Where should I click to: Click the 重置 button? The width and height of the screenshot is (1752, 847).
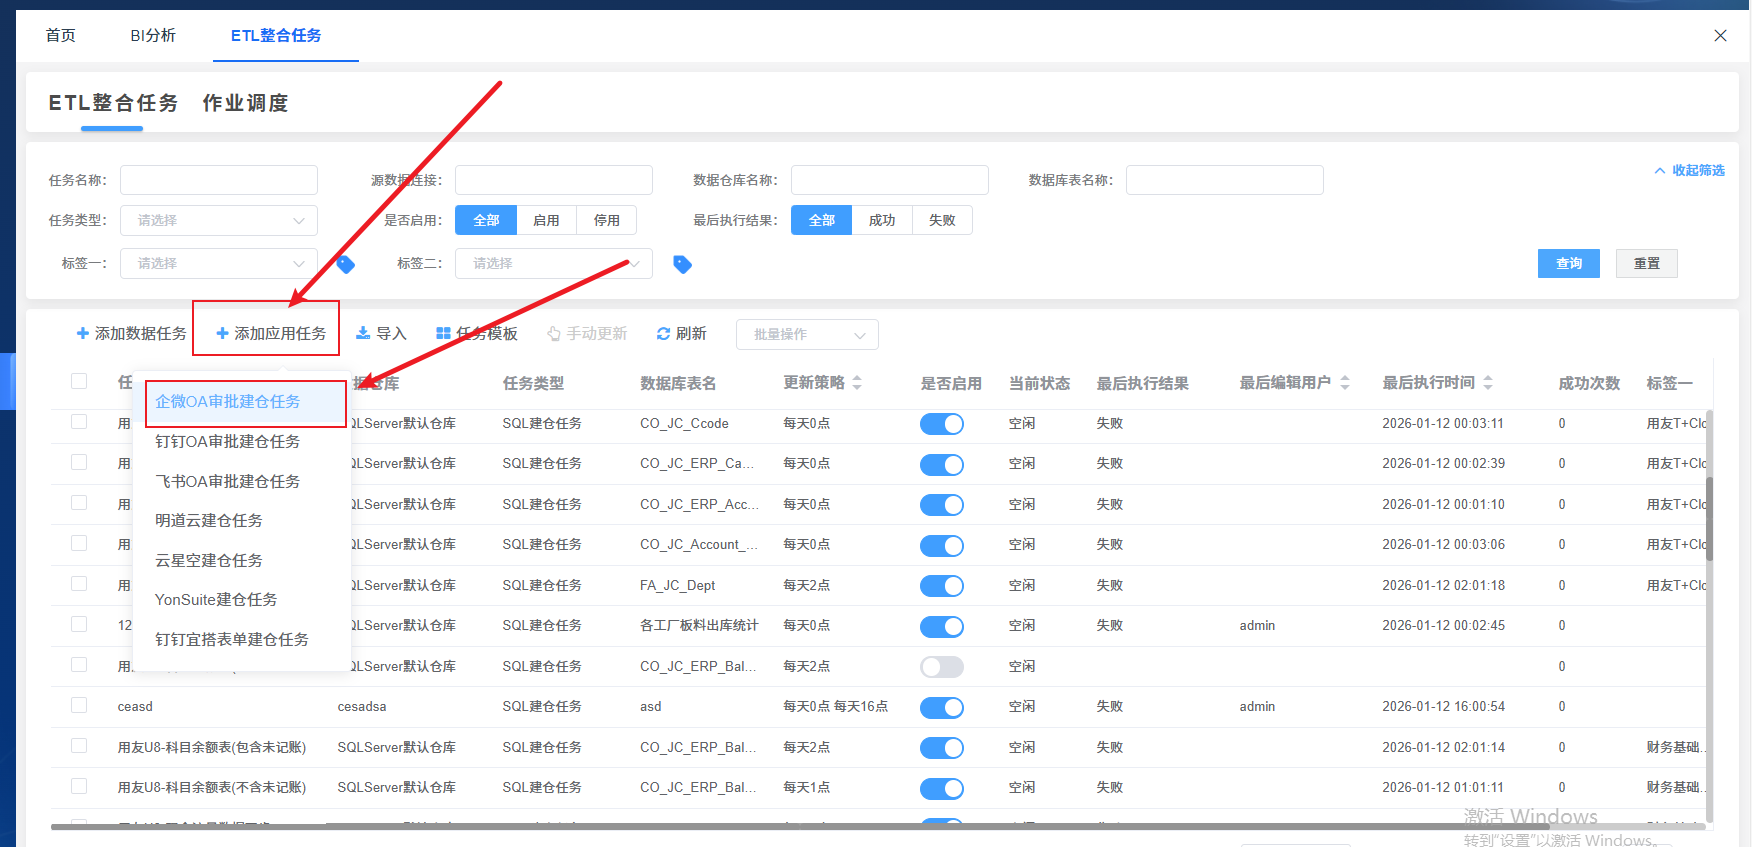1646,263
